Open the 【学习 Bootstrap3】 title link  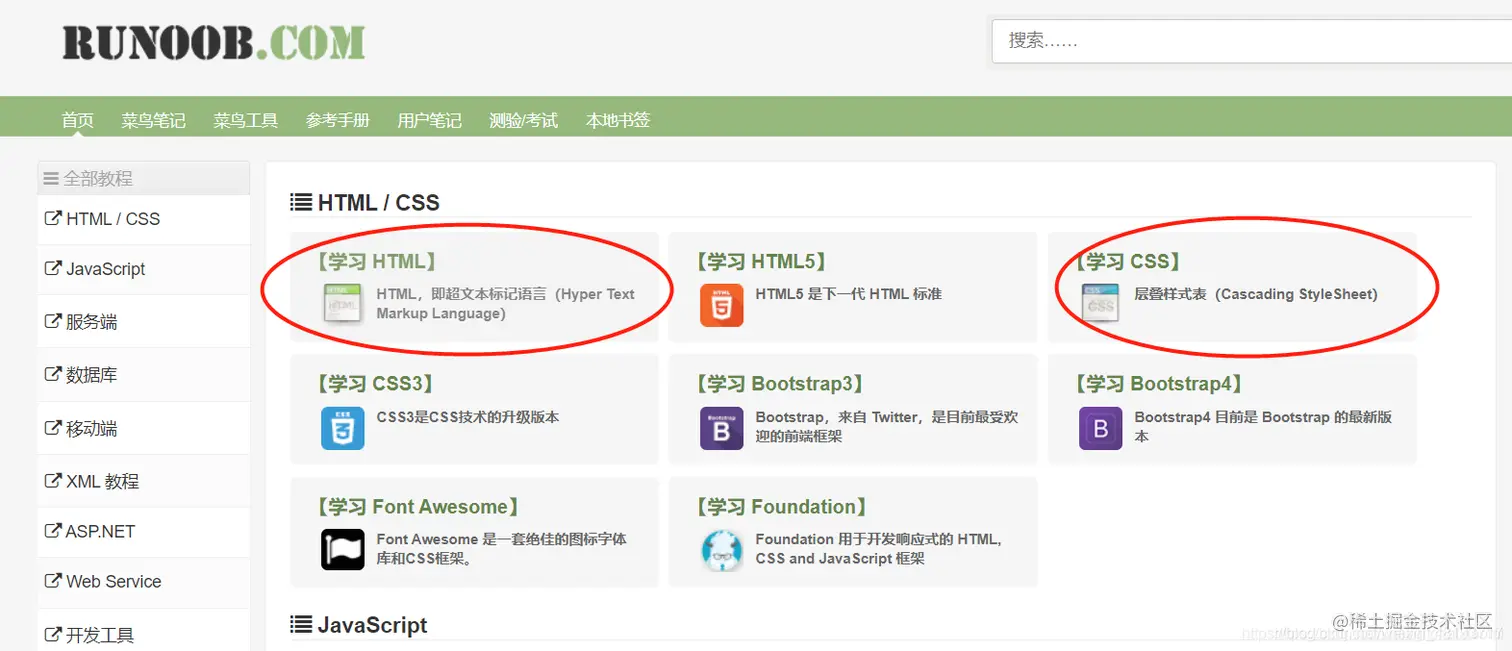(779, 384)
